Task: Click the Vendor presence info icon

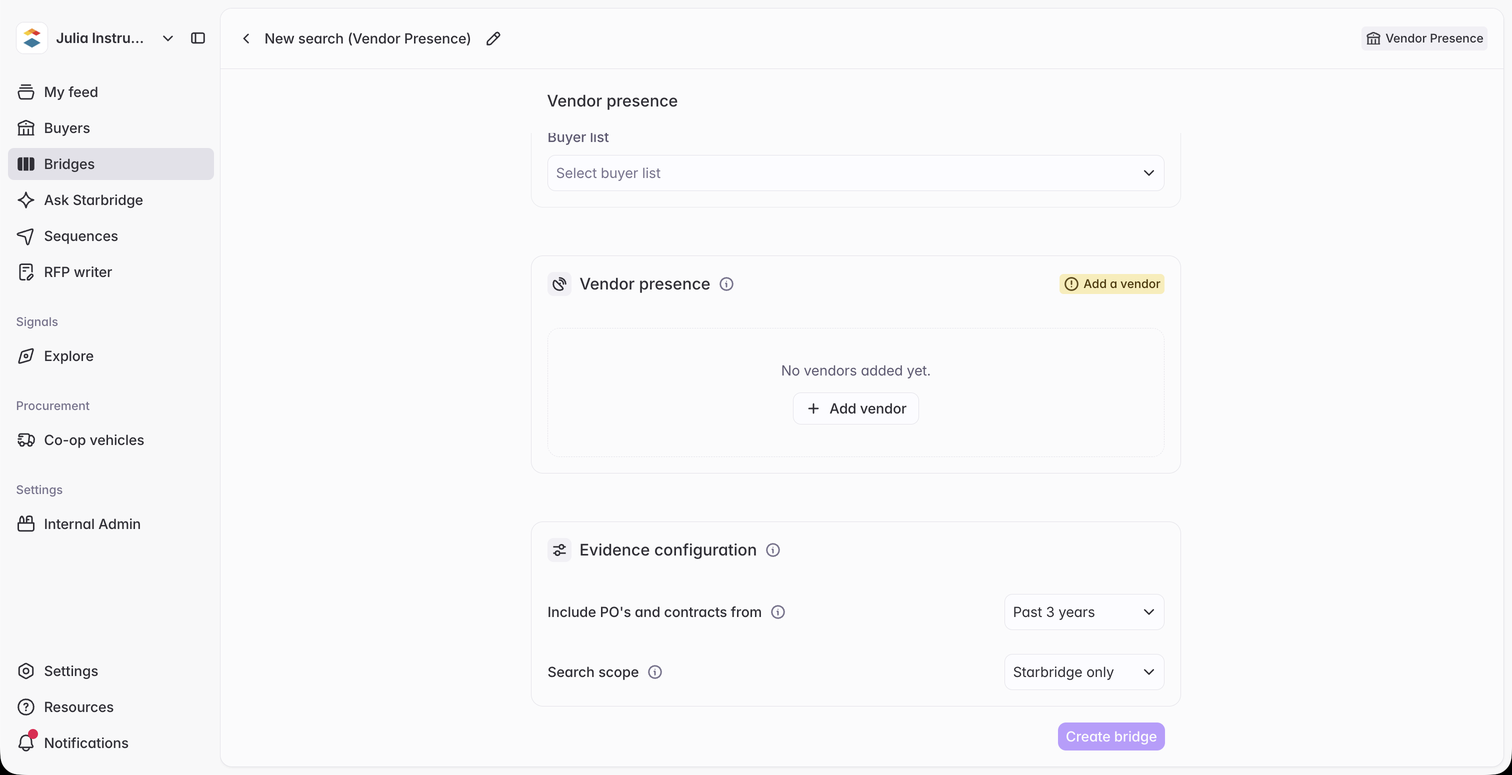Action: click(727, 284)
